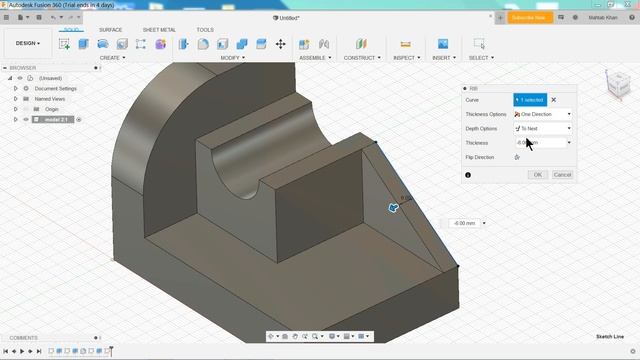Screen dimensions: 640x360
Task: Click the Subscribe Now button
Action: pos(529,18)
